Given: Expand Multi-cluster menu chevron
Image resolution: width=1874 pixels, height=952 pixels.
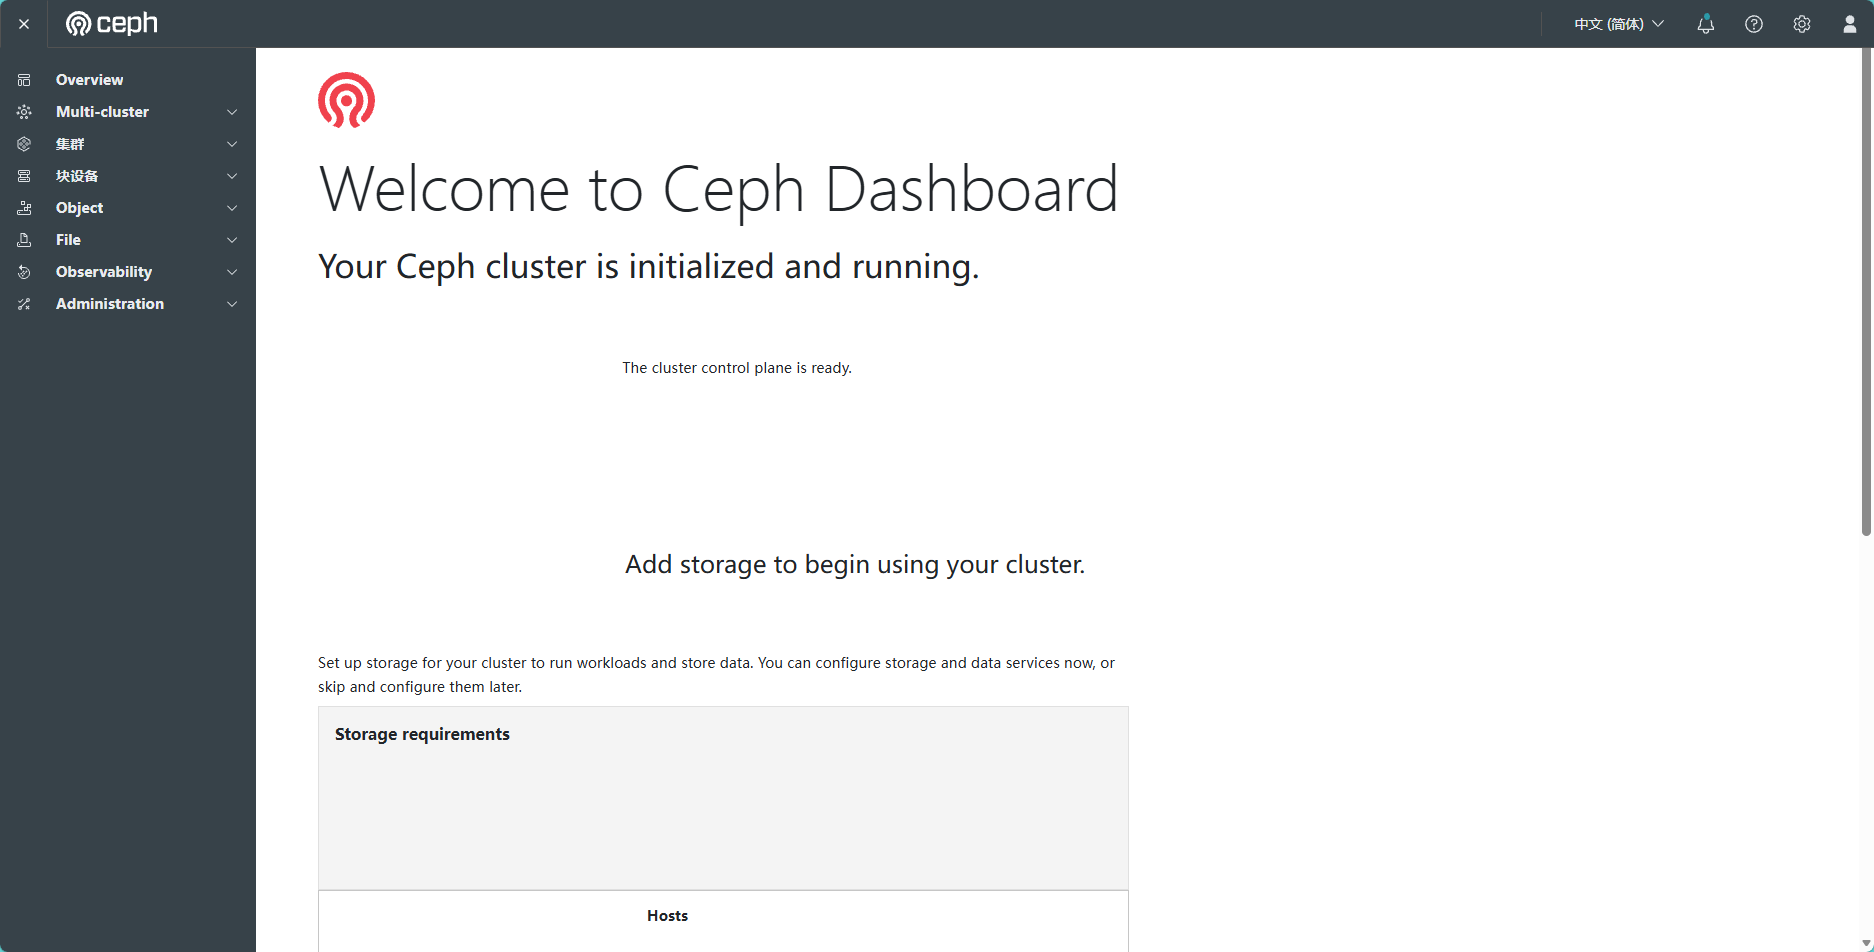Looking at the screenshot, I should [232, 112].
